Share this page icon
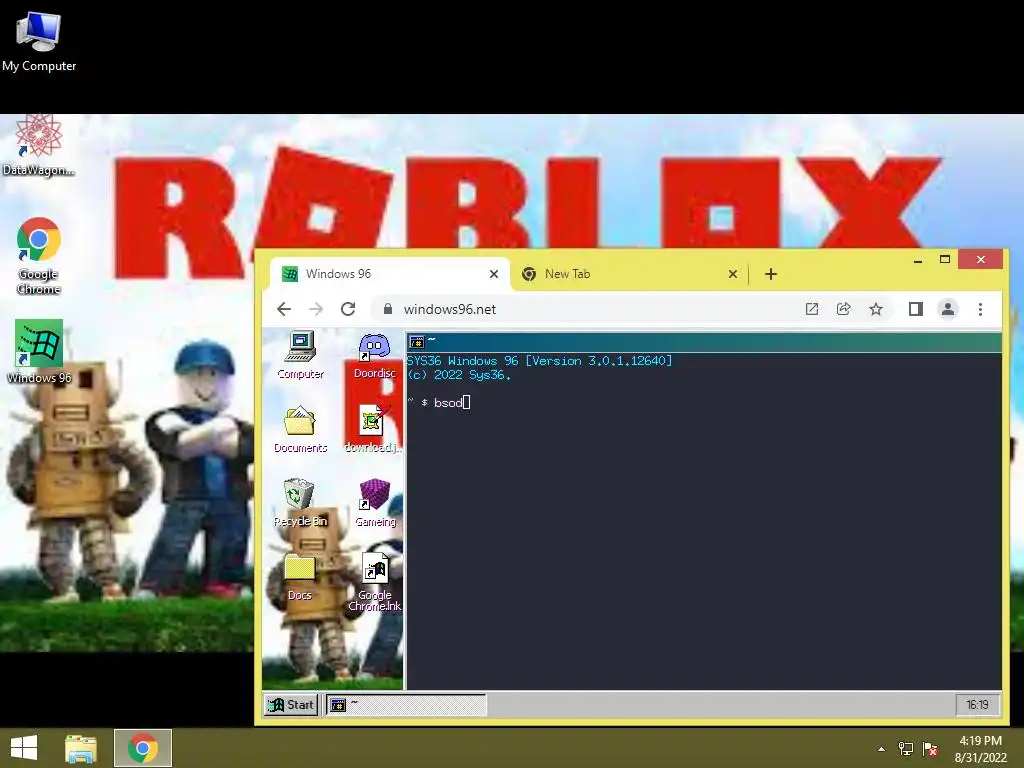Screen dimensions: 1024x768 tap(844, 309)
